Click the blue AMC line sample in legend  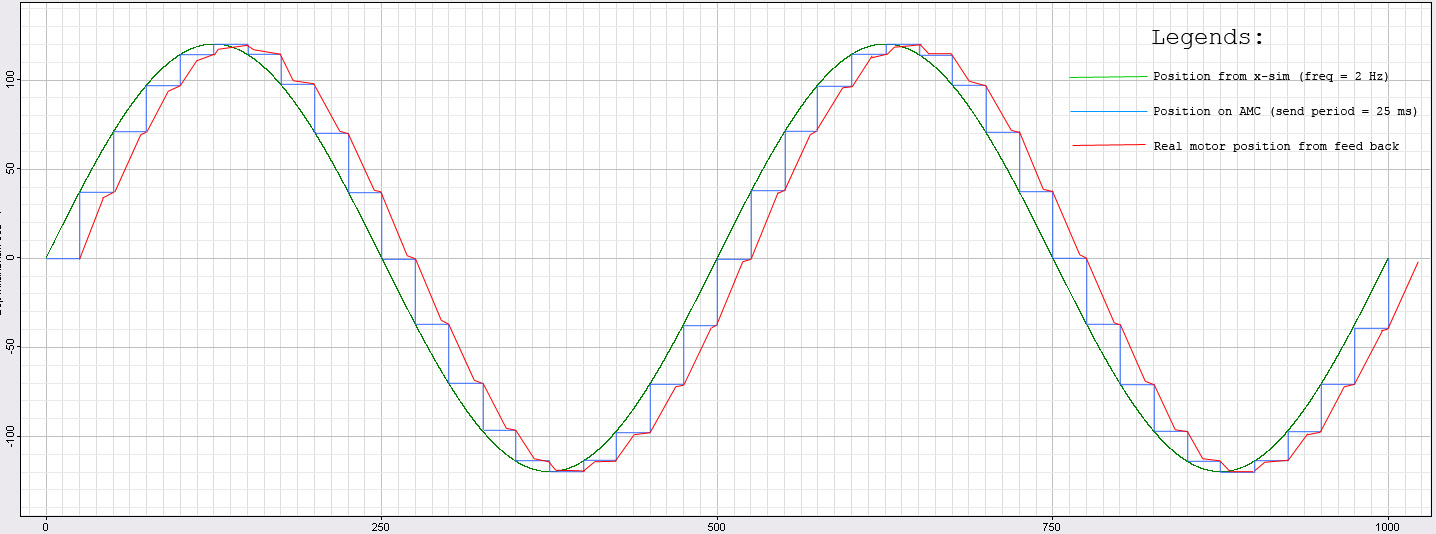tap(1108, 111)
